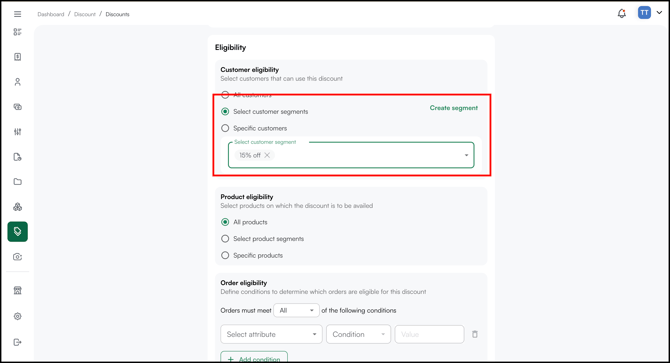
Task: Remove the 15% off segment chip
Action: pos(267,155)
